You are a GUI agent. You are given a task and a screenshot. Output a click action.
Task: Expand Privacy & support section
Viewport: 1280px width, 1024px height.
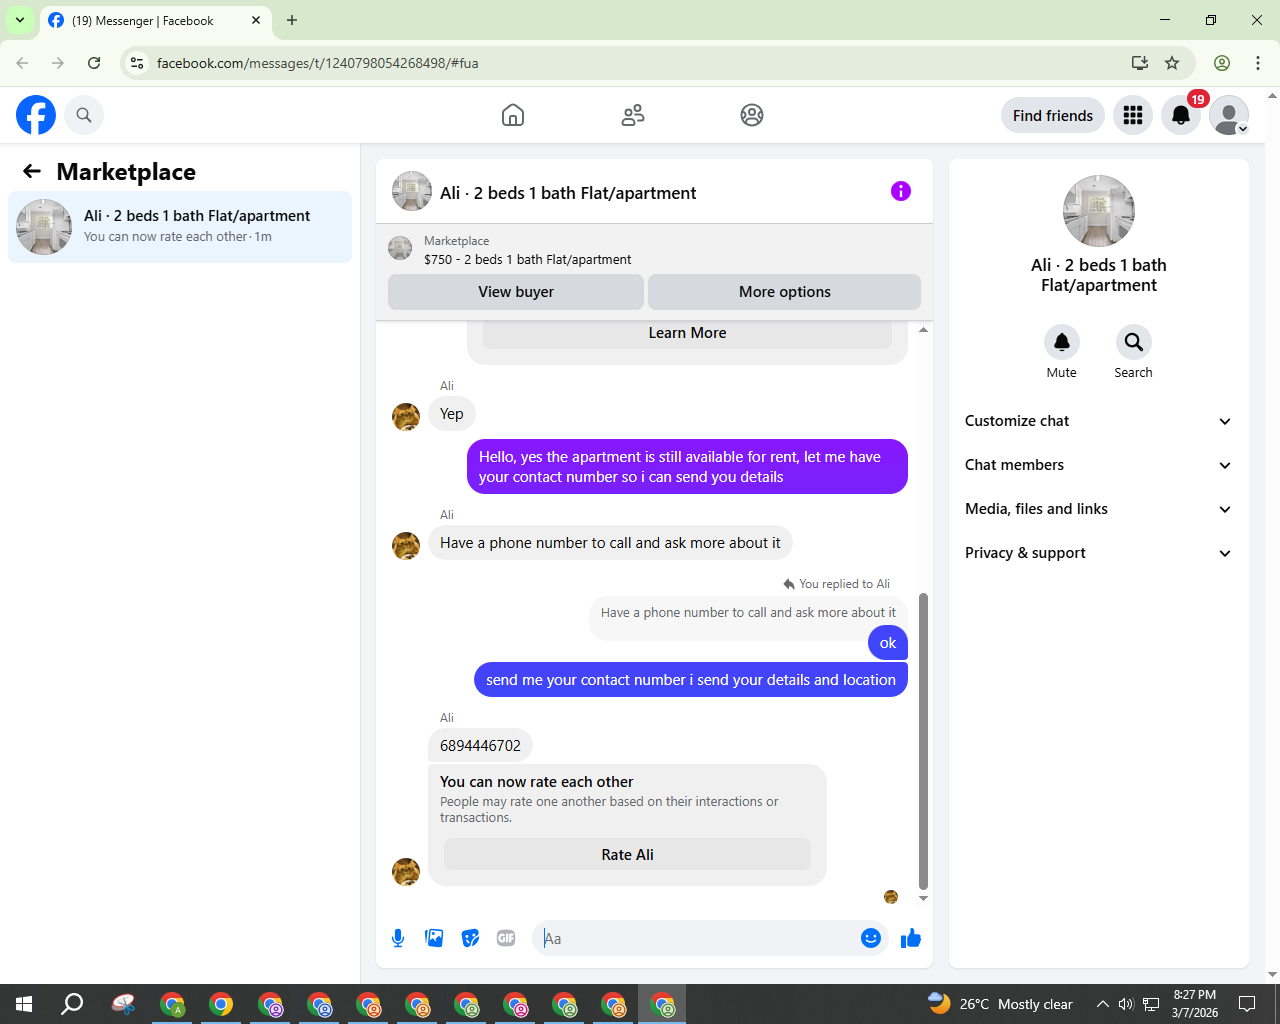pyautogui.click(x=1099, y=553)
